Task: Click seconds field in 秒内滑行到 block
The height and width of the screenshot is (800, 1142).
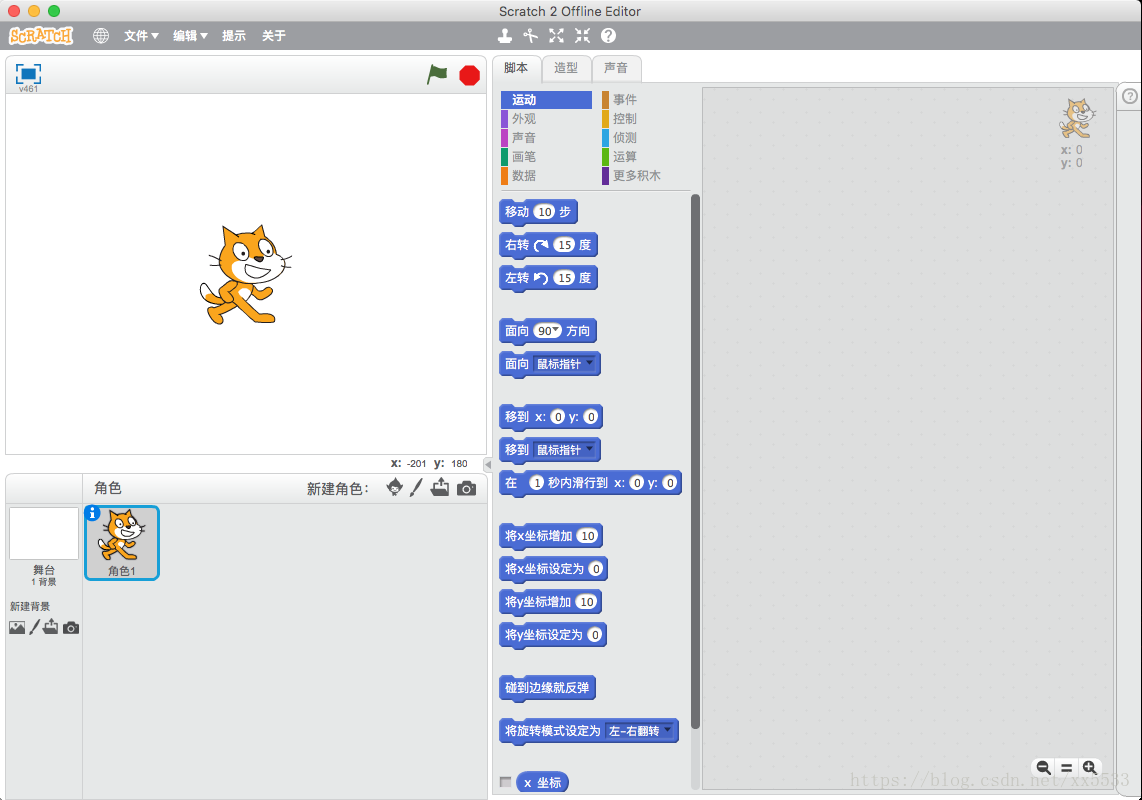Action: pyautogui.click(x=536, y=482)
